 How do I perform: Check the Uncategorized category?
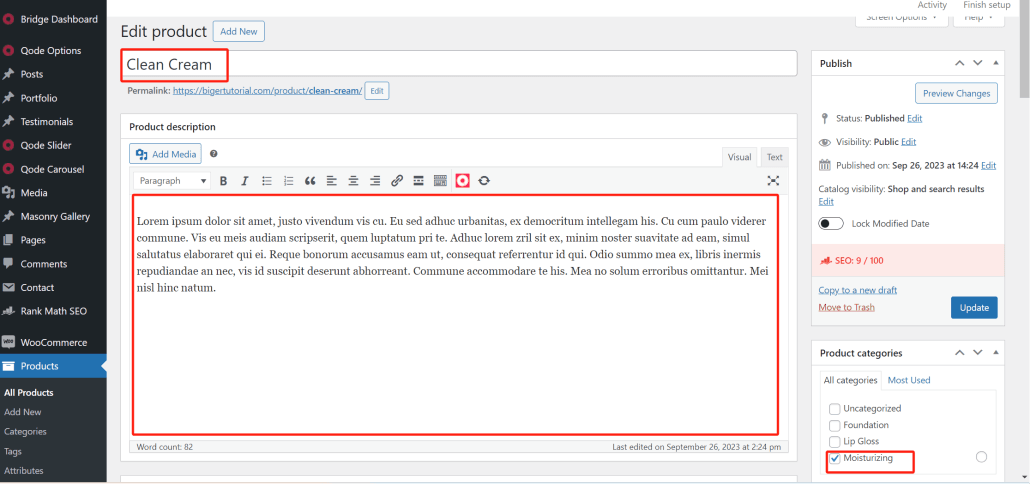click(x=835, y=408)
